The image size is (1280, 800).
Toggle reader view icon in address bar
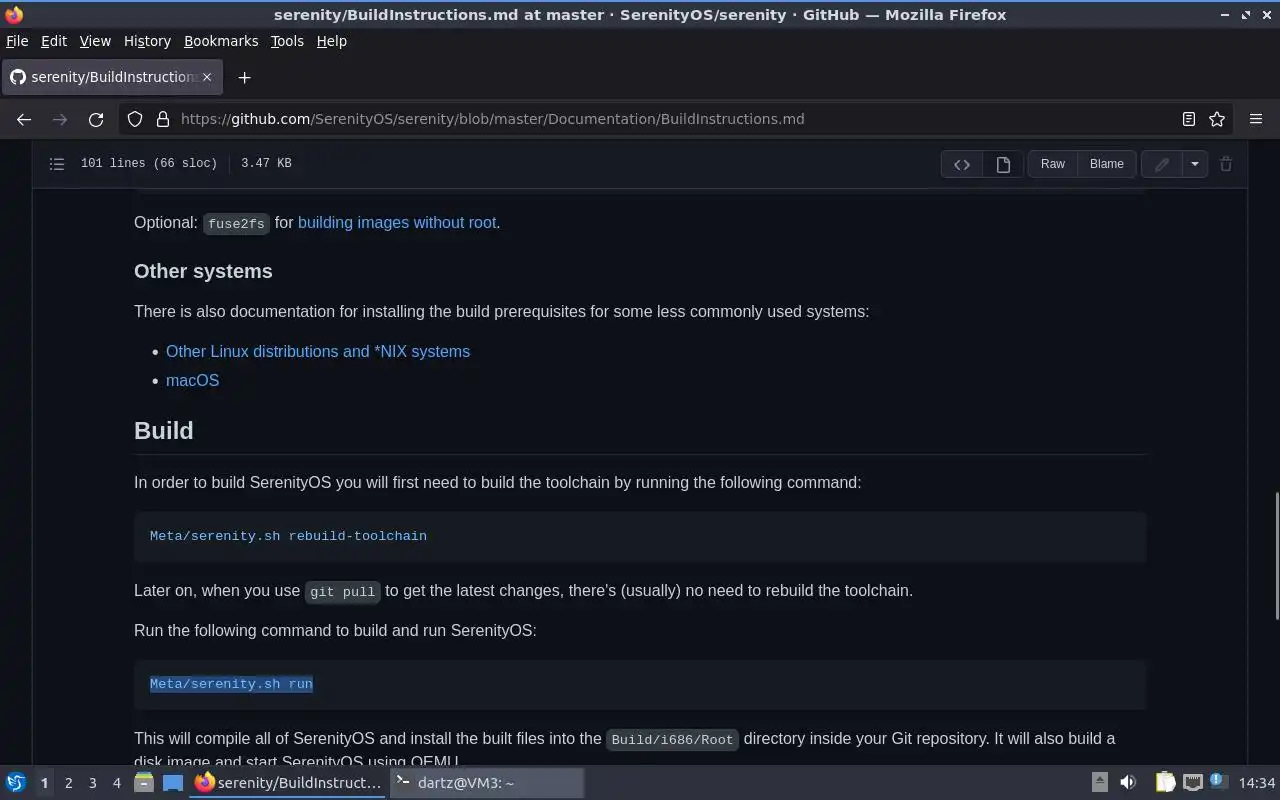pos(1188,119)
